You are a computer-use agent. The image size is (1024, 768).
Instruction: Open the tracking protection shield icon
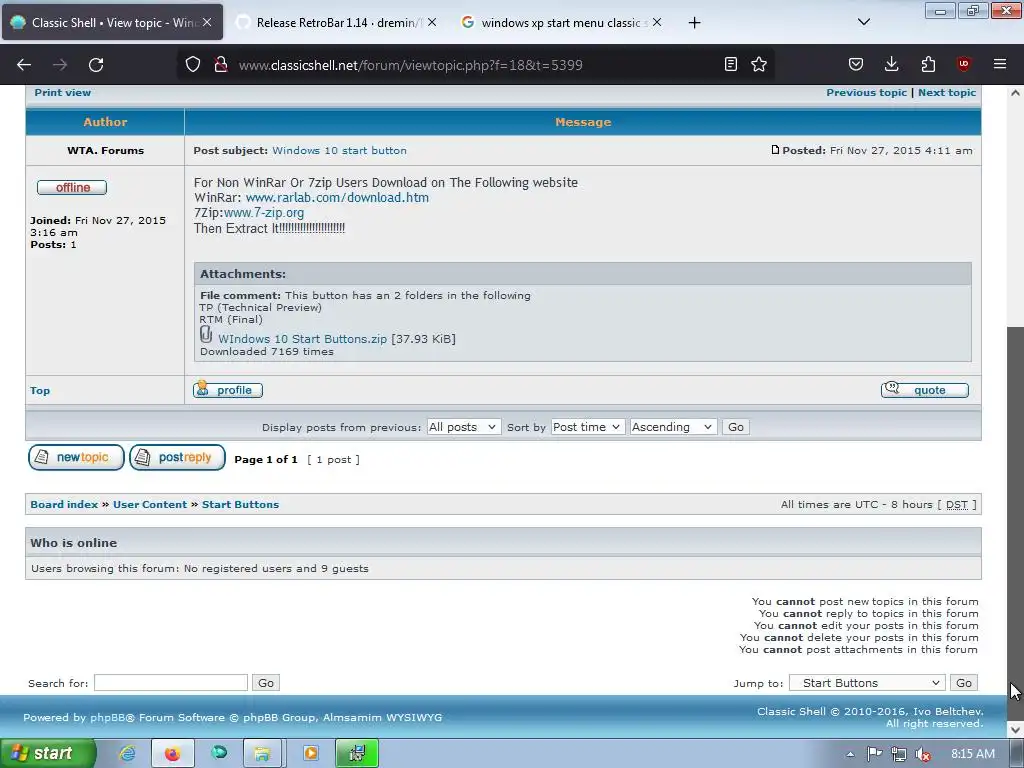click(193, 64)
